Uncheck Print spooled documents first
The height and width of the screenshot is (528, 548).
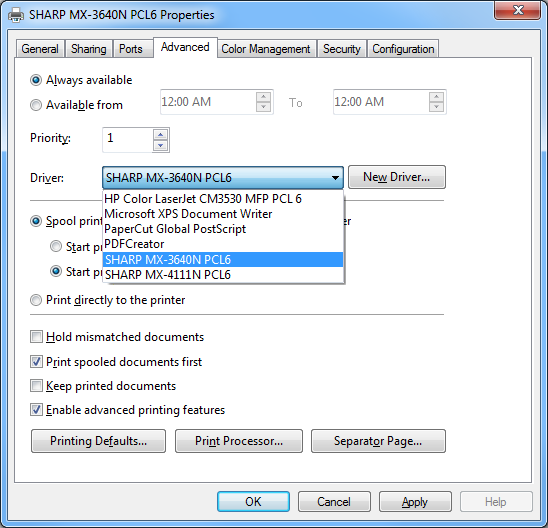tap(36, 361)
